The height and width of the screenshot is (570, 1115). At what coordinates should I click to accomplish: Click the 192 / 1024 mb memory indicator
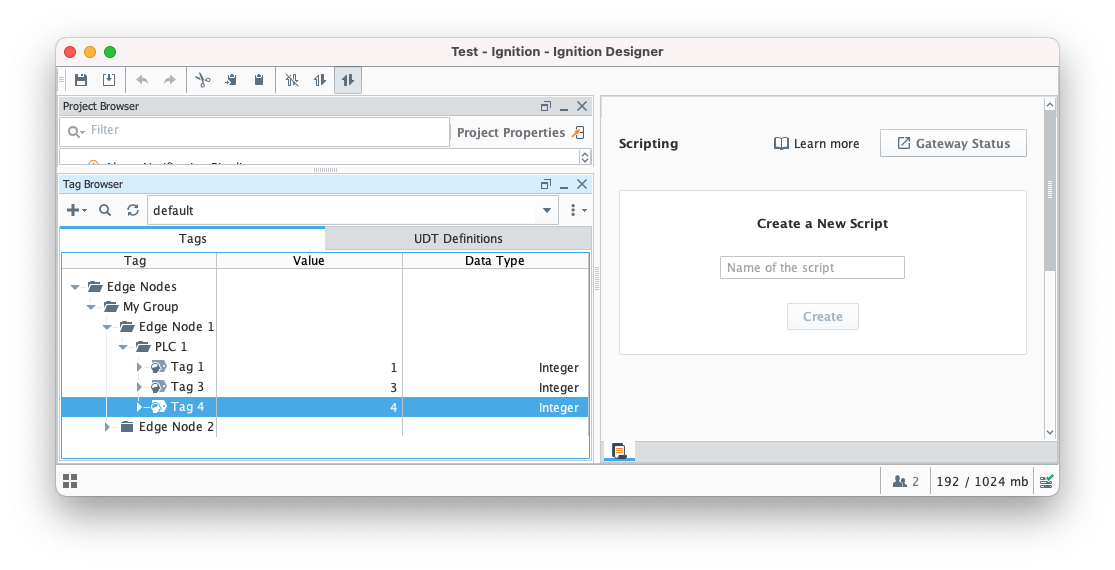click(x=982, y=481)
